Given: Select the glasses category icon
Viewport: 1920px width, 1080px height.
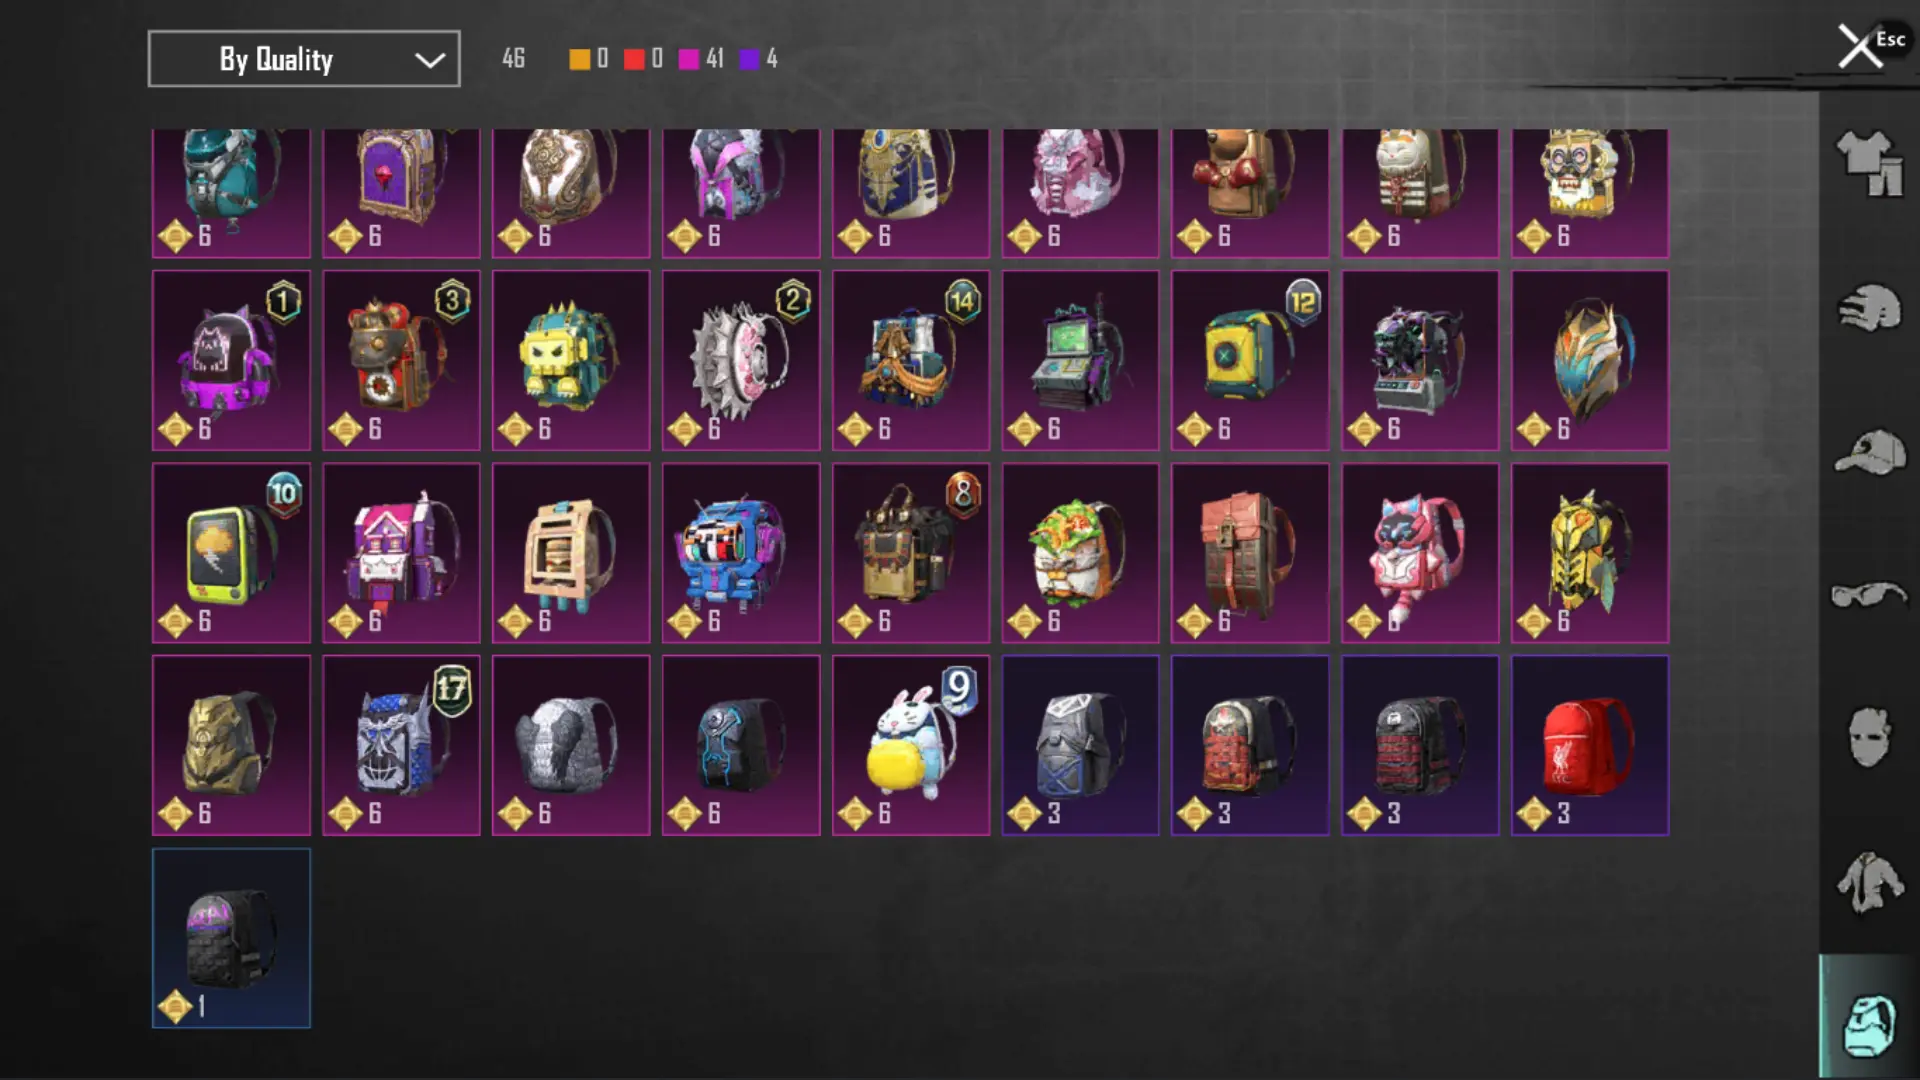Looking at the screenshot, I should (x=1868, y=595).
